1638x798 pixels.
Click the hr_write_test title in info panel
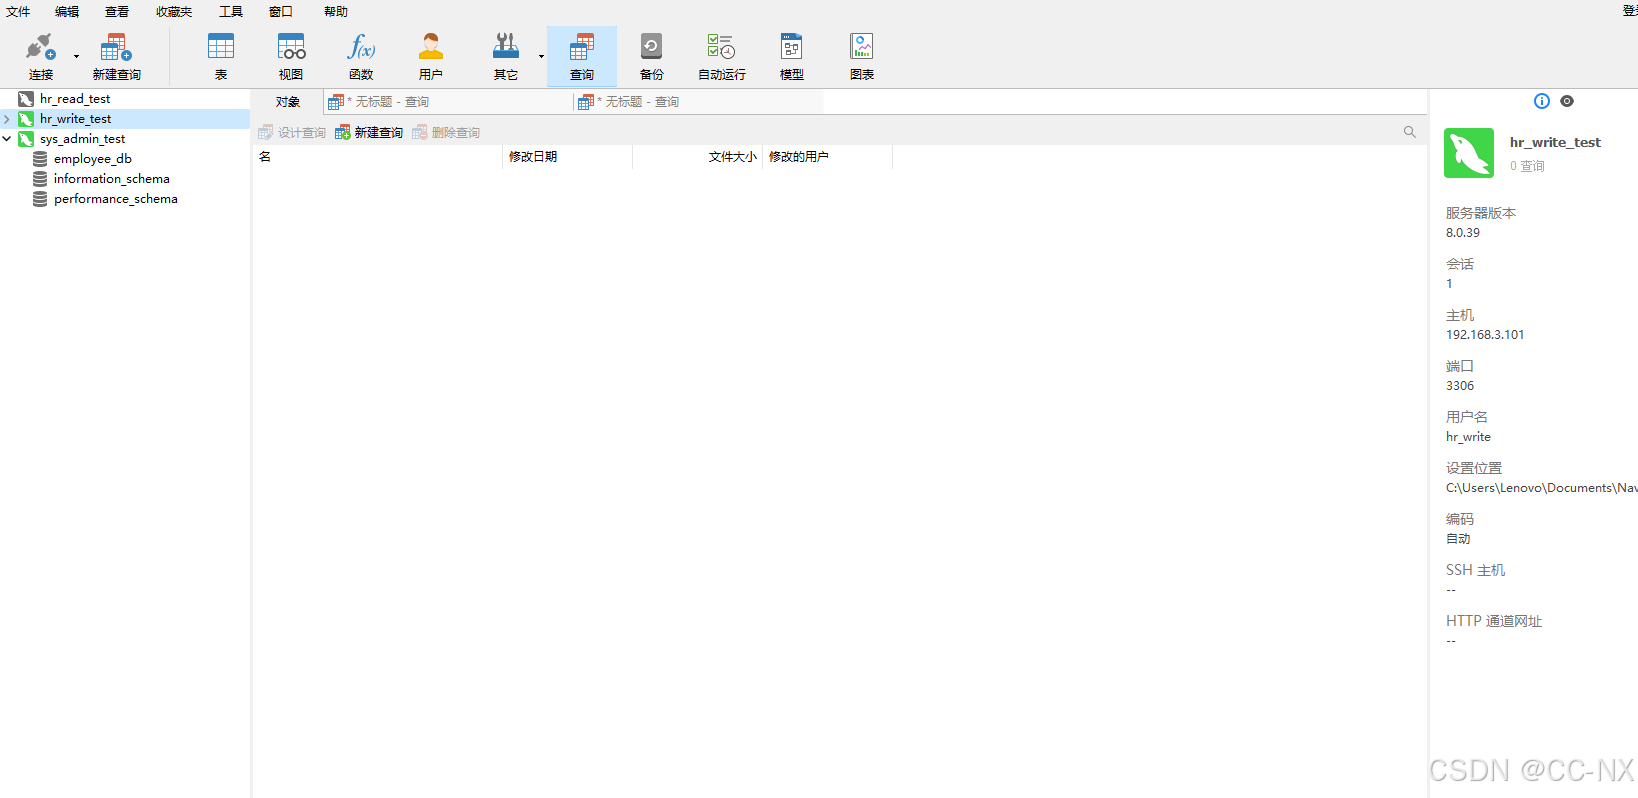click(x=1555, y=142)
